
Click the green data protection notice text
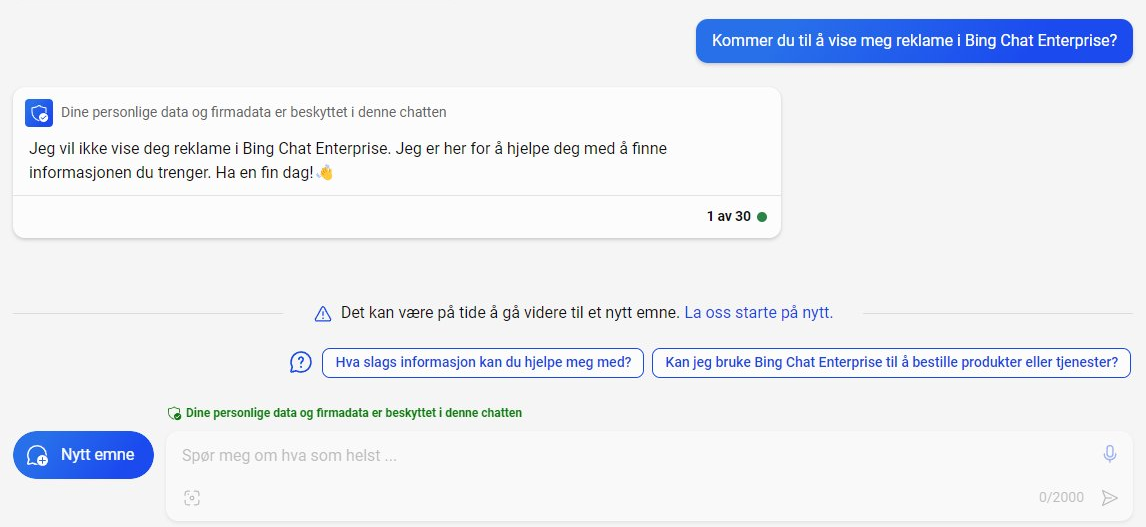click(x=354, y=413)
